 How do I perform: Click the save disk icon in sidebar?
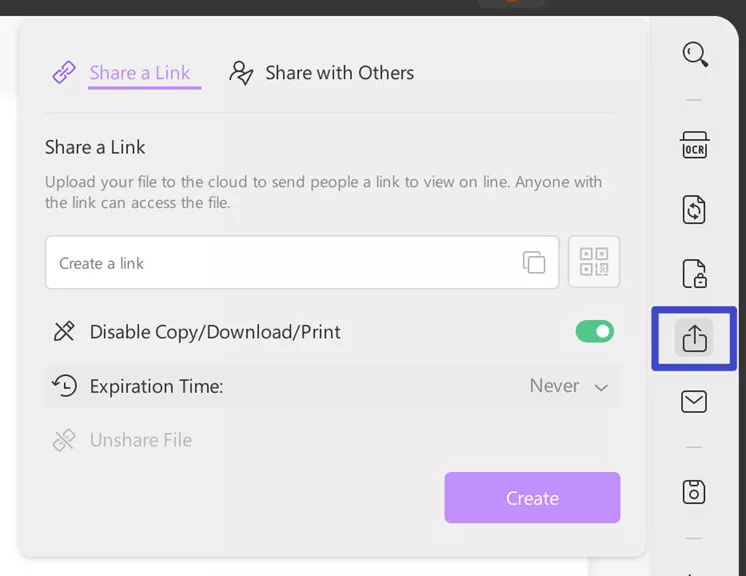(x=694, y=492)
